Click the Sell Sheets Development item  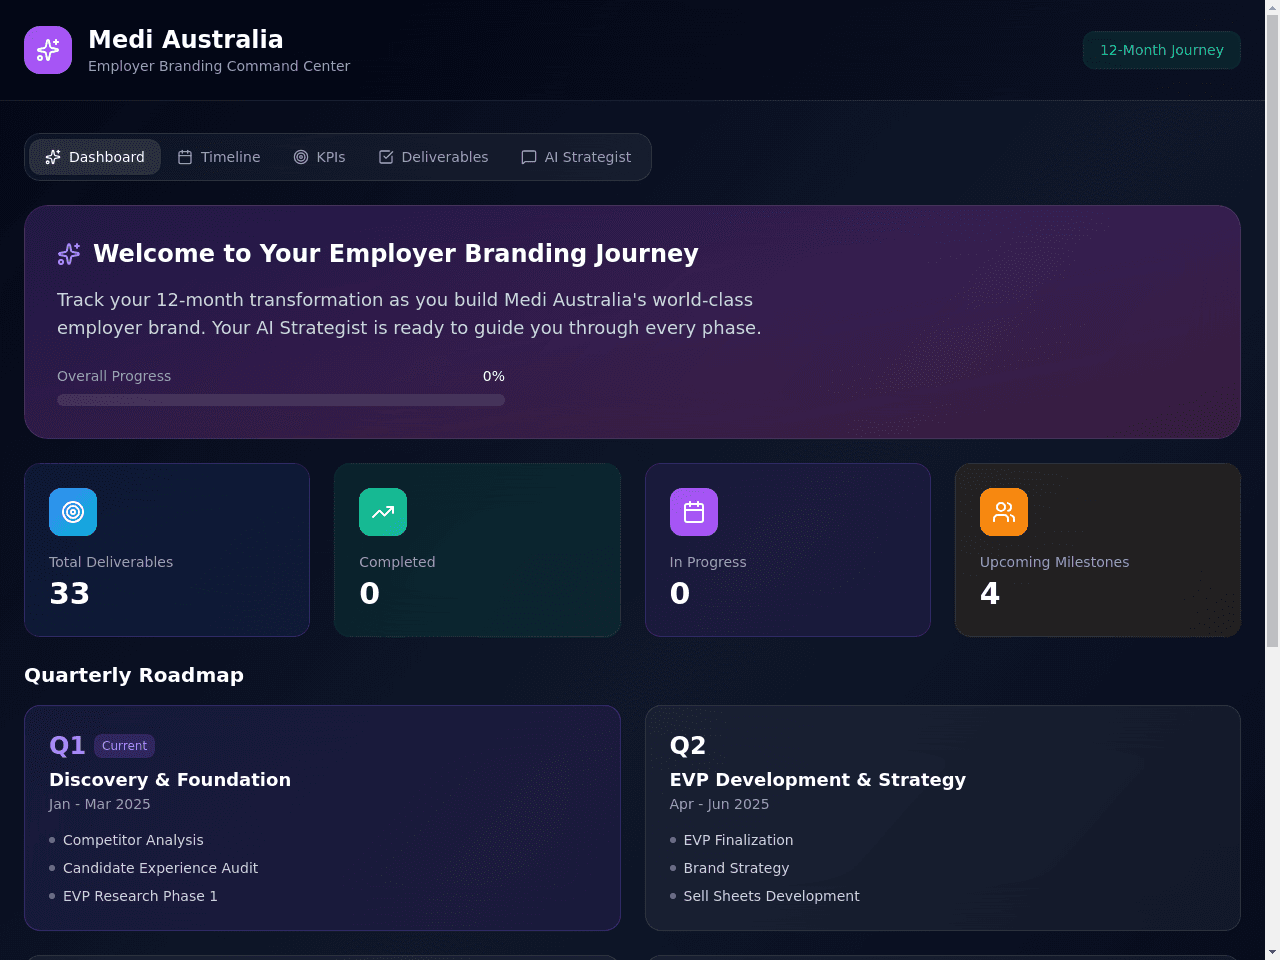coord(771,896)
